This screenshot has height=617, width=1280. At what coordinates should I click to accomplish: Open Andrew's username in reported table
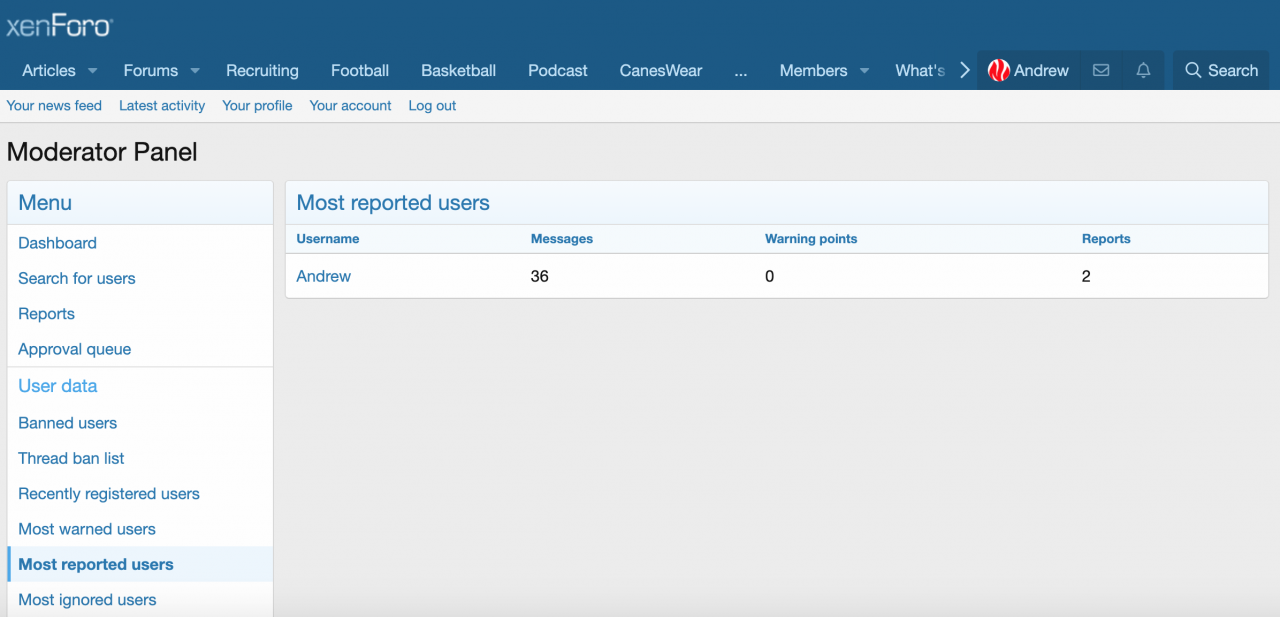tap(324, 276)
